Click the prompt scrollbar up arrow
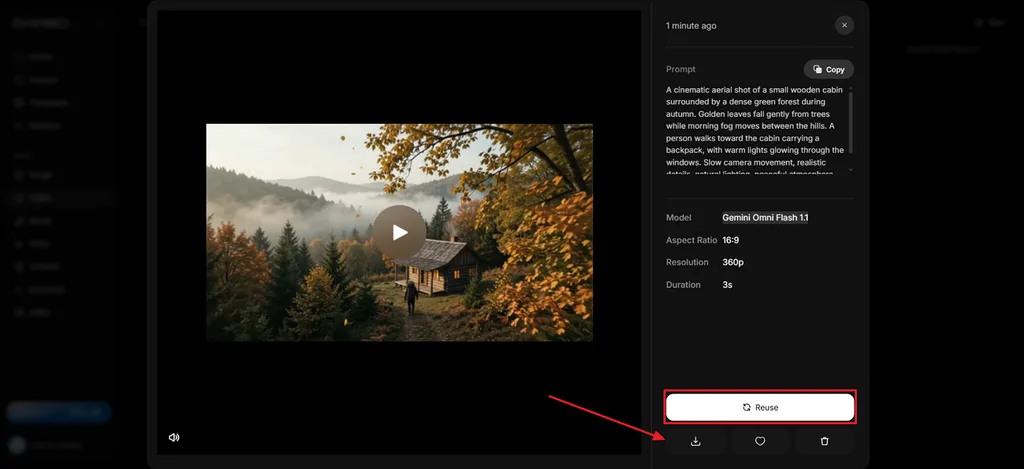The width and height of the screenshot is (1024, 469). click(850, 88)
